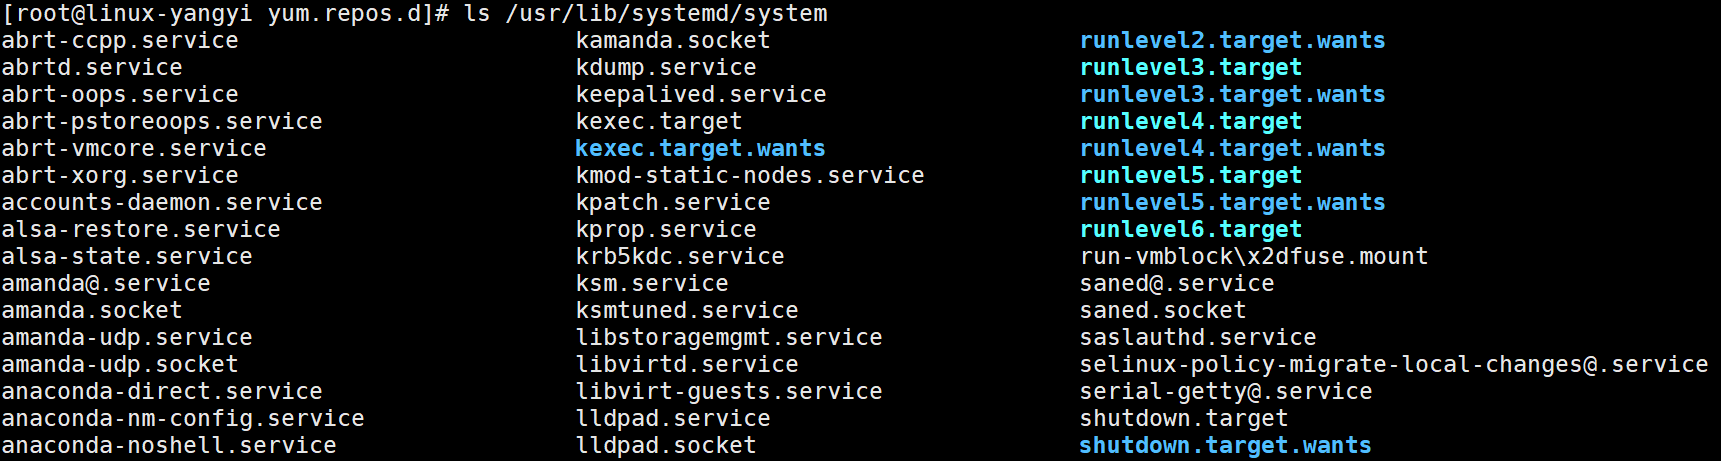
Task: Click the ls command text in prompt
Action: click(x=476, y=14)
